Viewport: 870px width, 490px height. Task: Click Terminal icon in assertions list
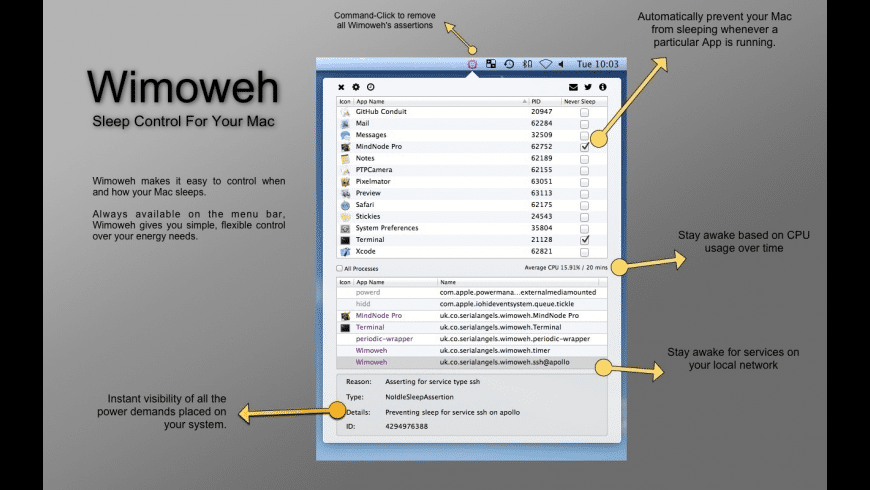pos(345,327)
